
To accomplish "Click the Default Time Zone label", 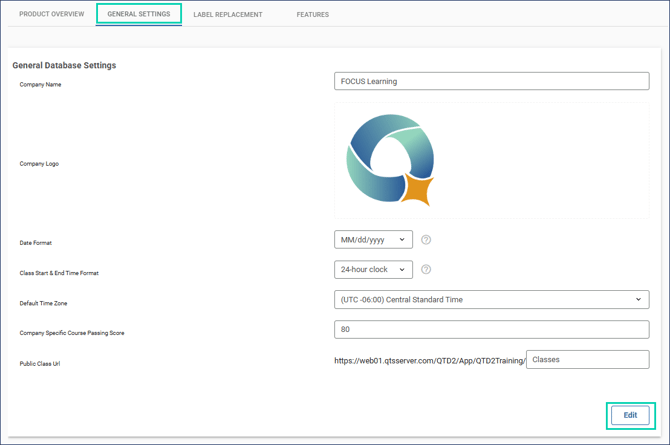I will pos(43,303).
